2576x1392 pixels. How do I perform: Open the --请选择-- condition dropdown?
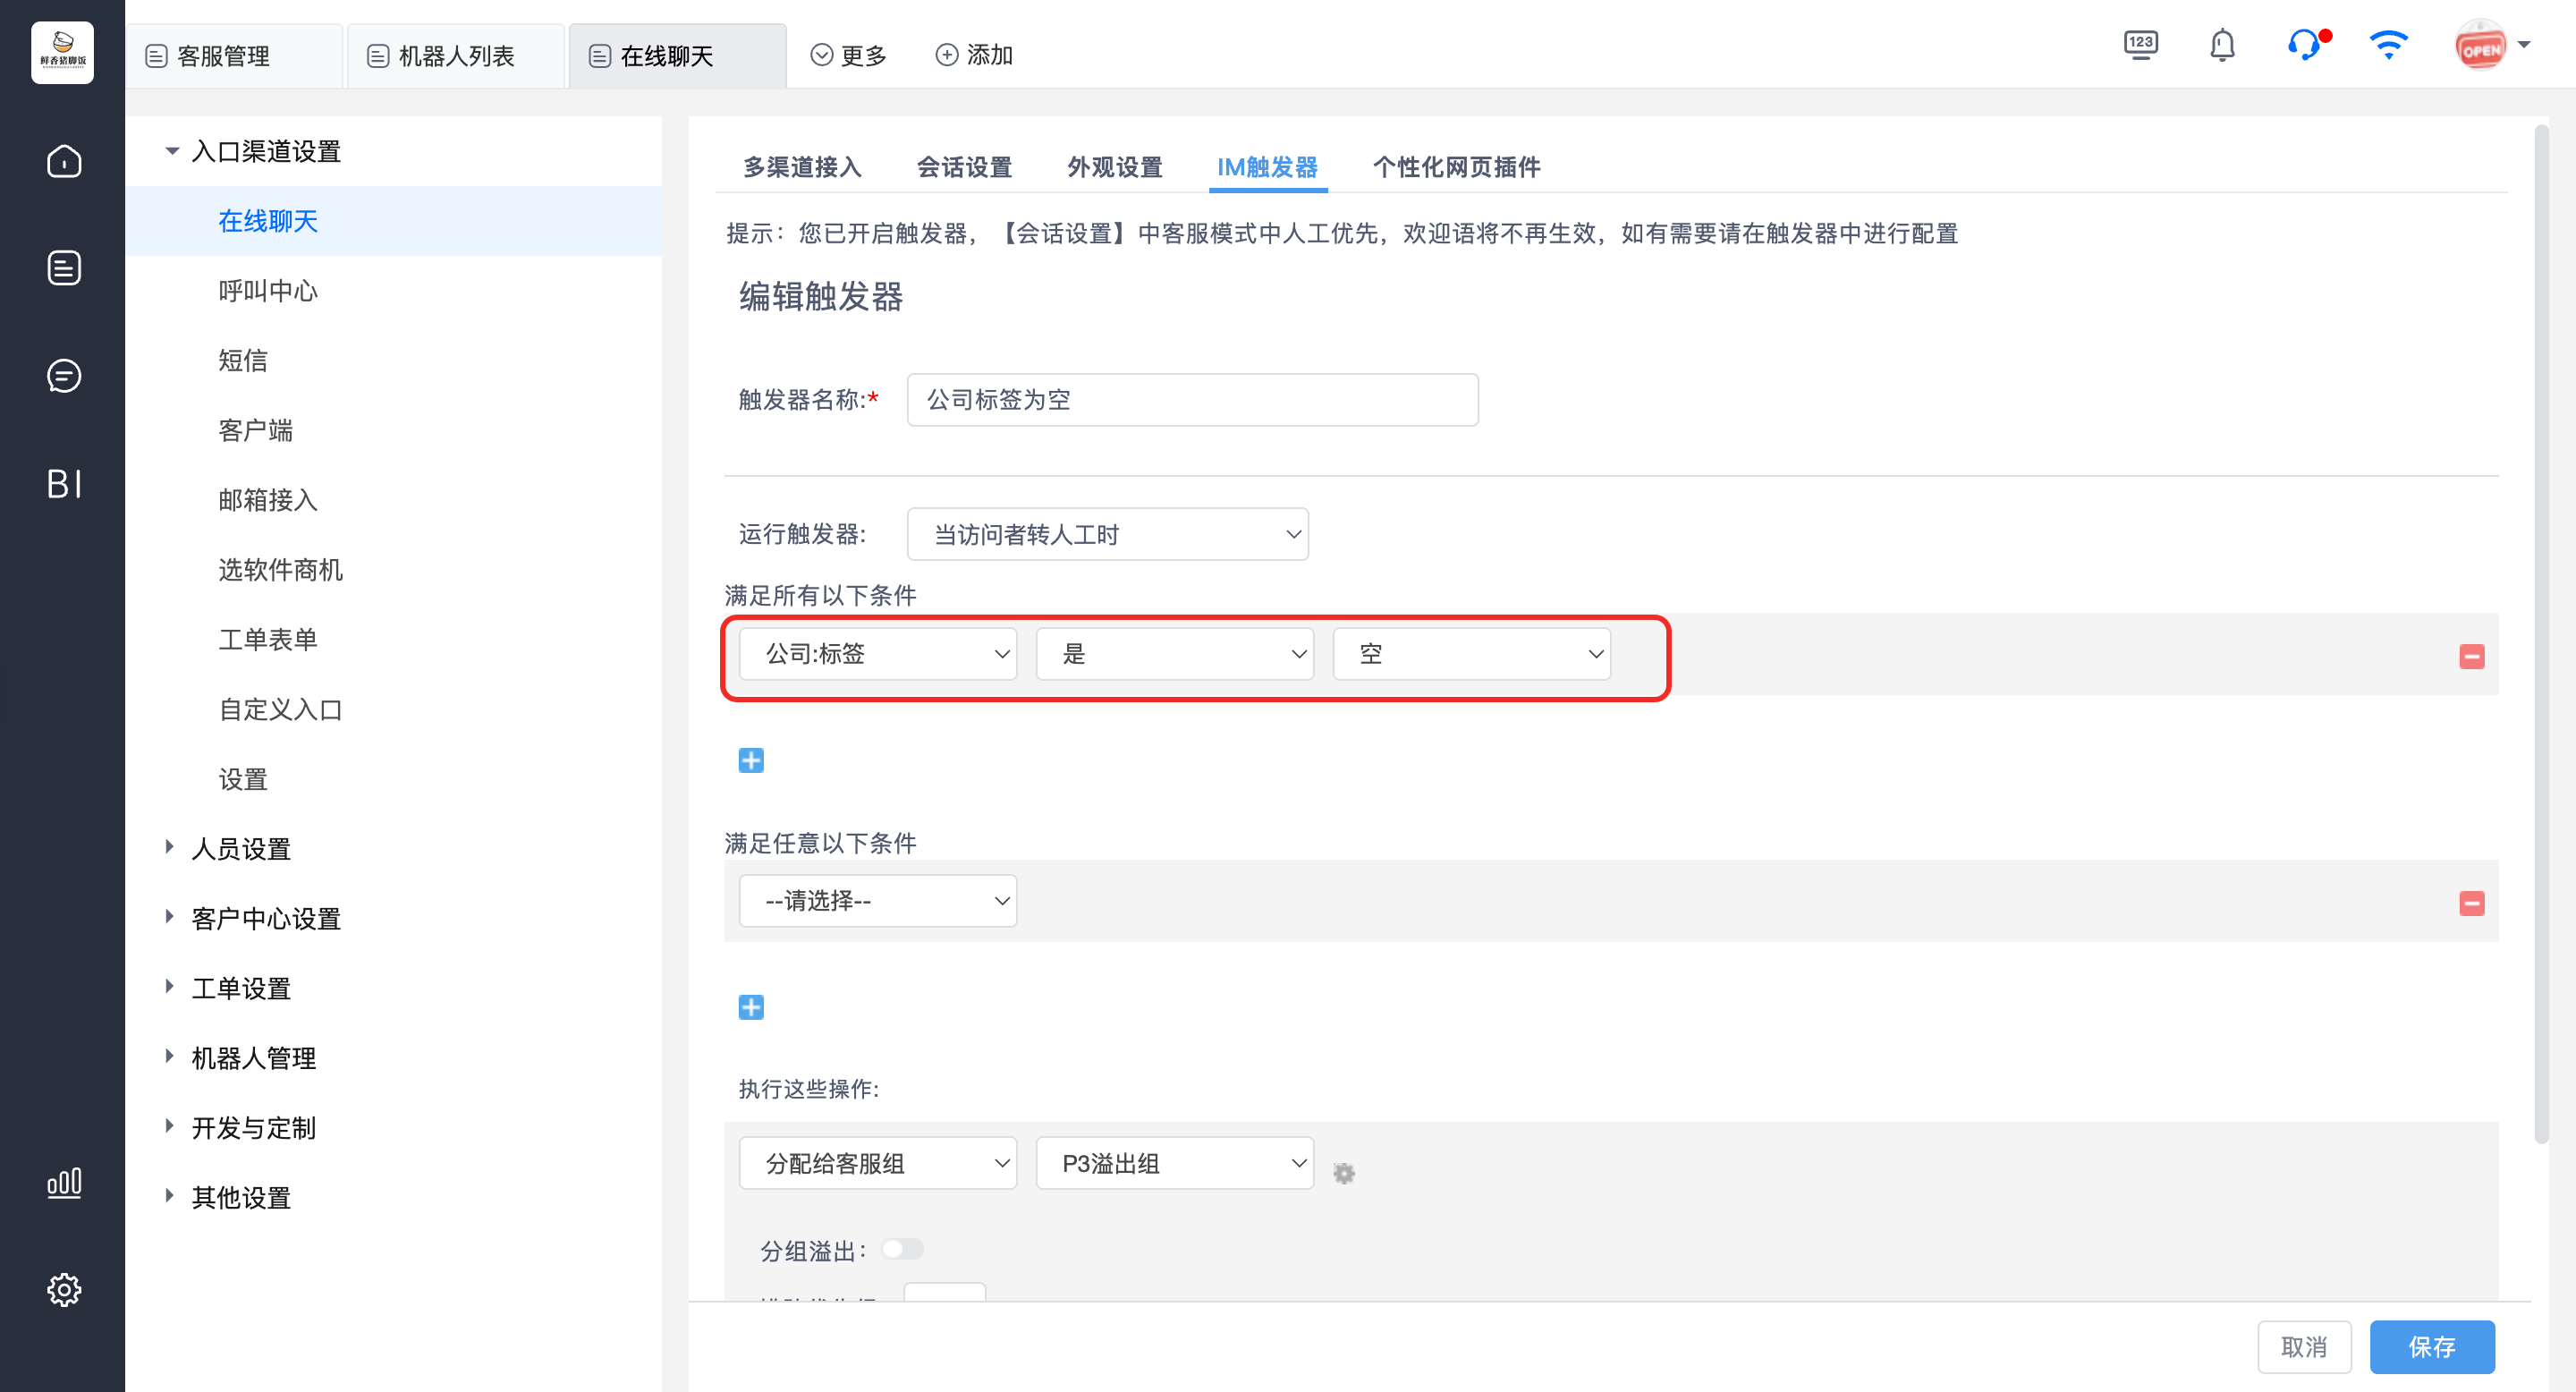pos(878,901)
